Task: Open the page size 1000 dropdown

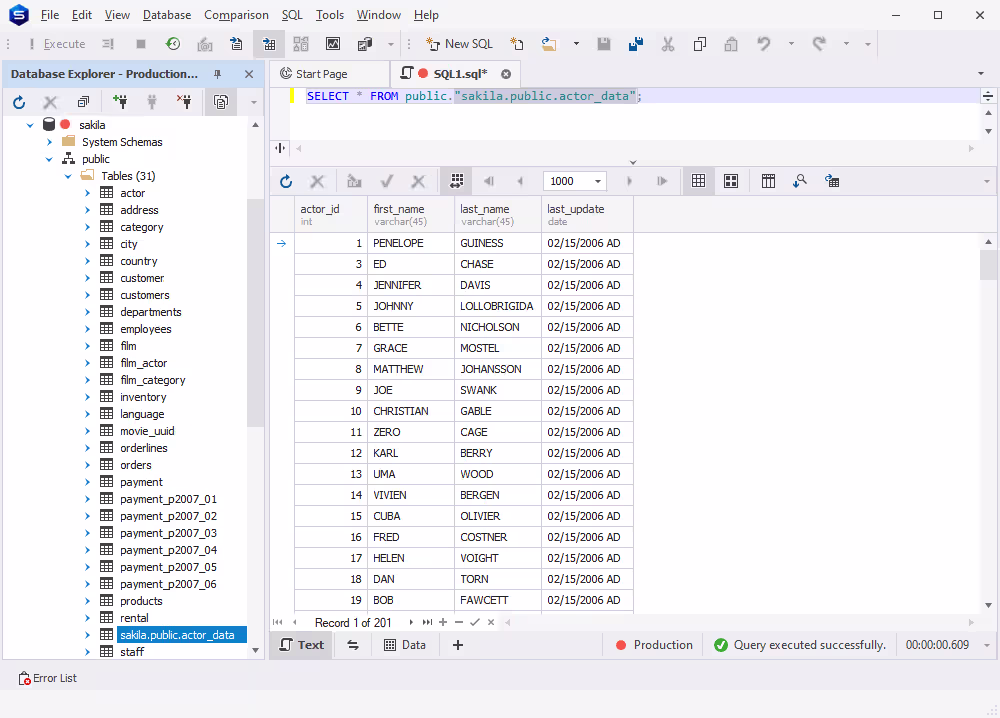Action: click(x=598, y=182)
